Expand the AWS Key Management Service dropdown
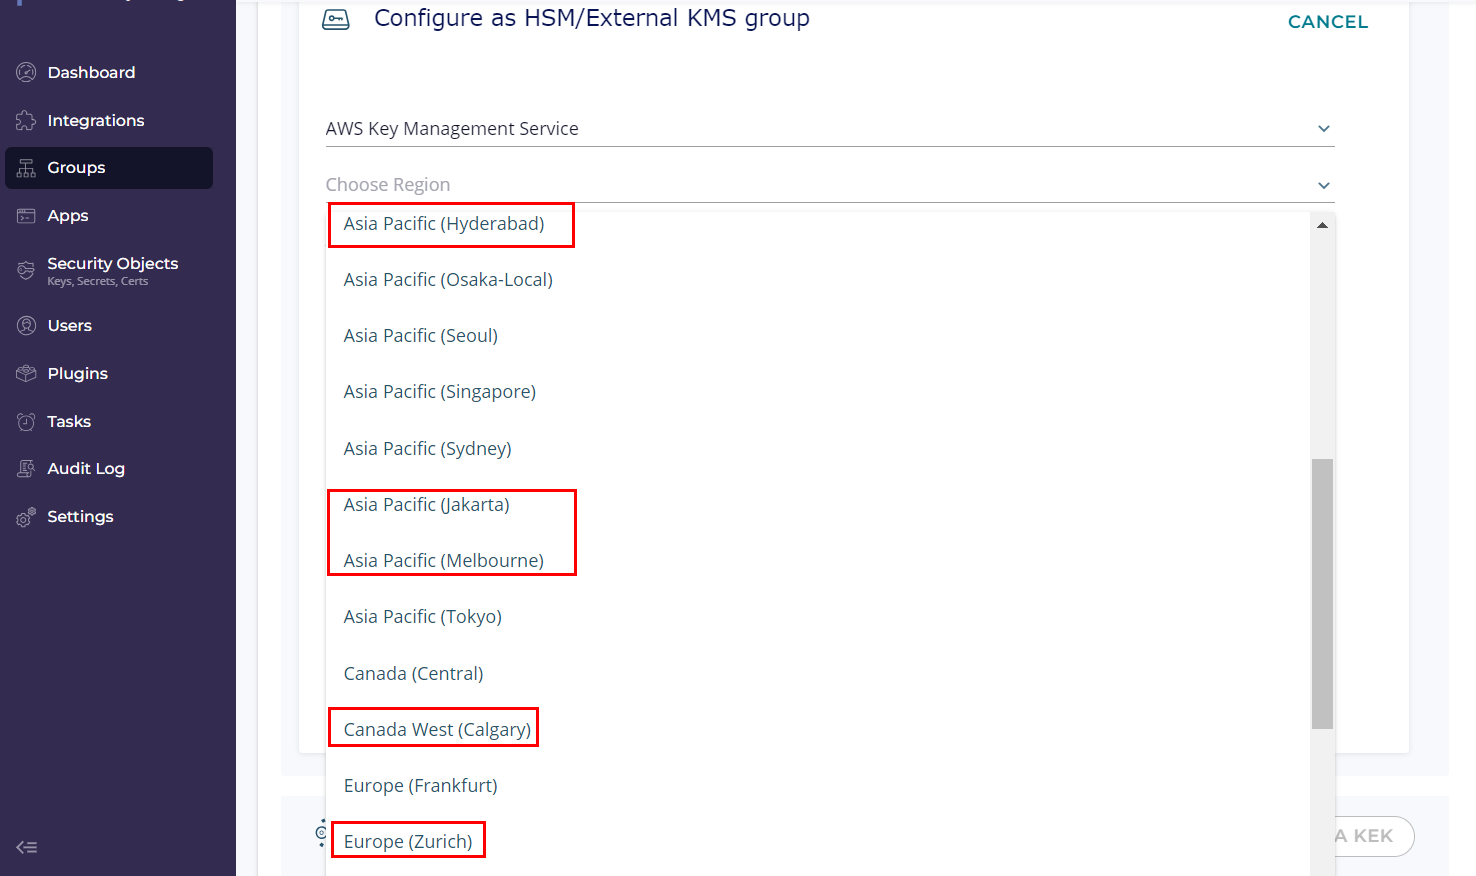This screenshot has width=1476, height=876. 1323,129
